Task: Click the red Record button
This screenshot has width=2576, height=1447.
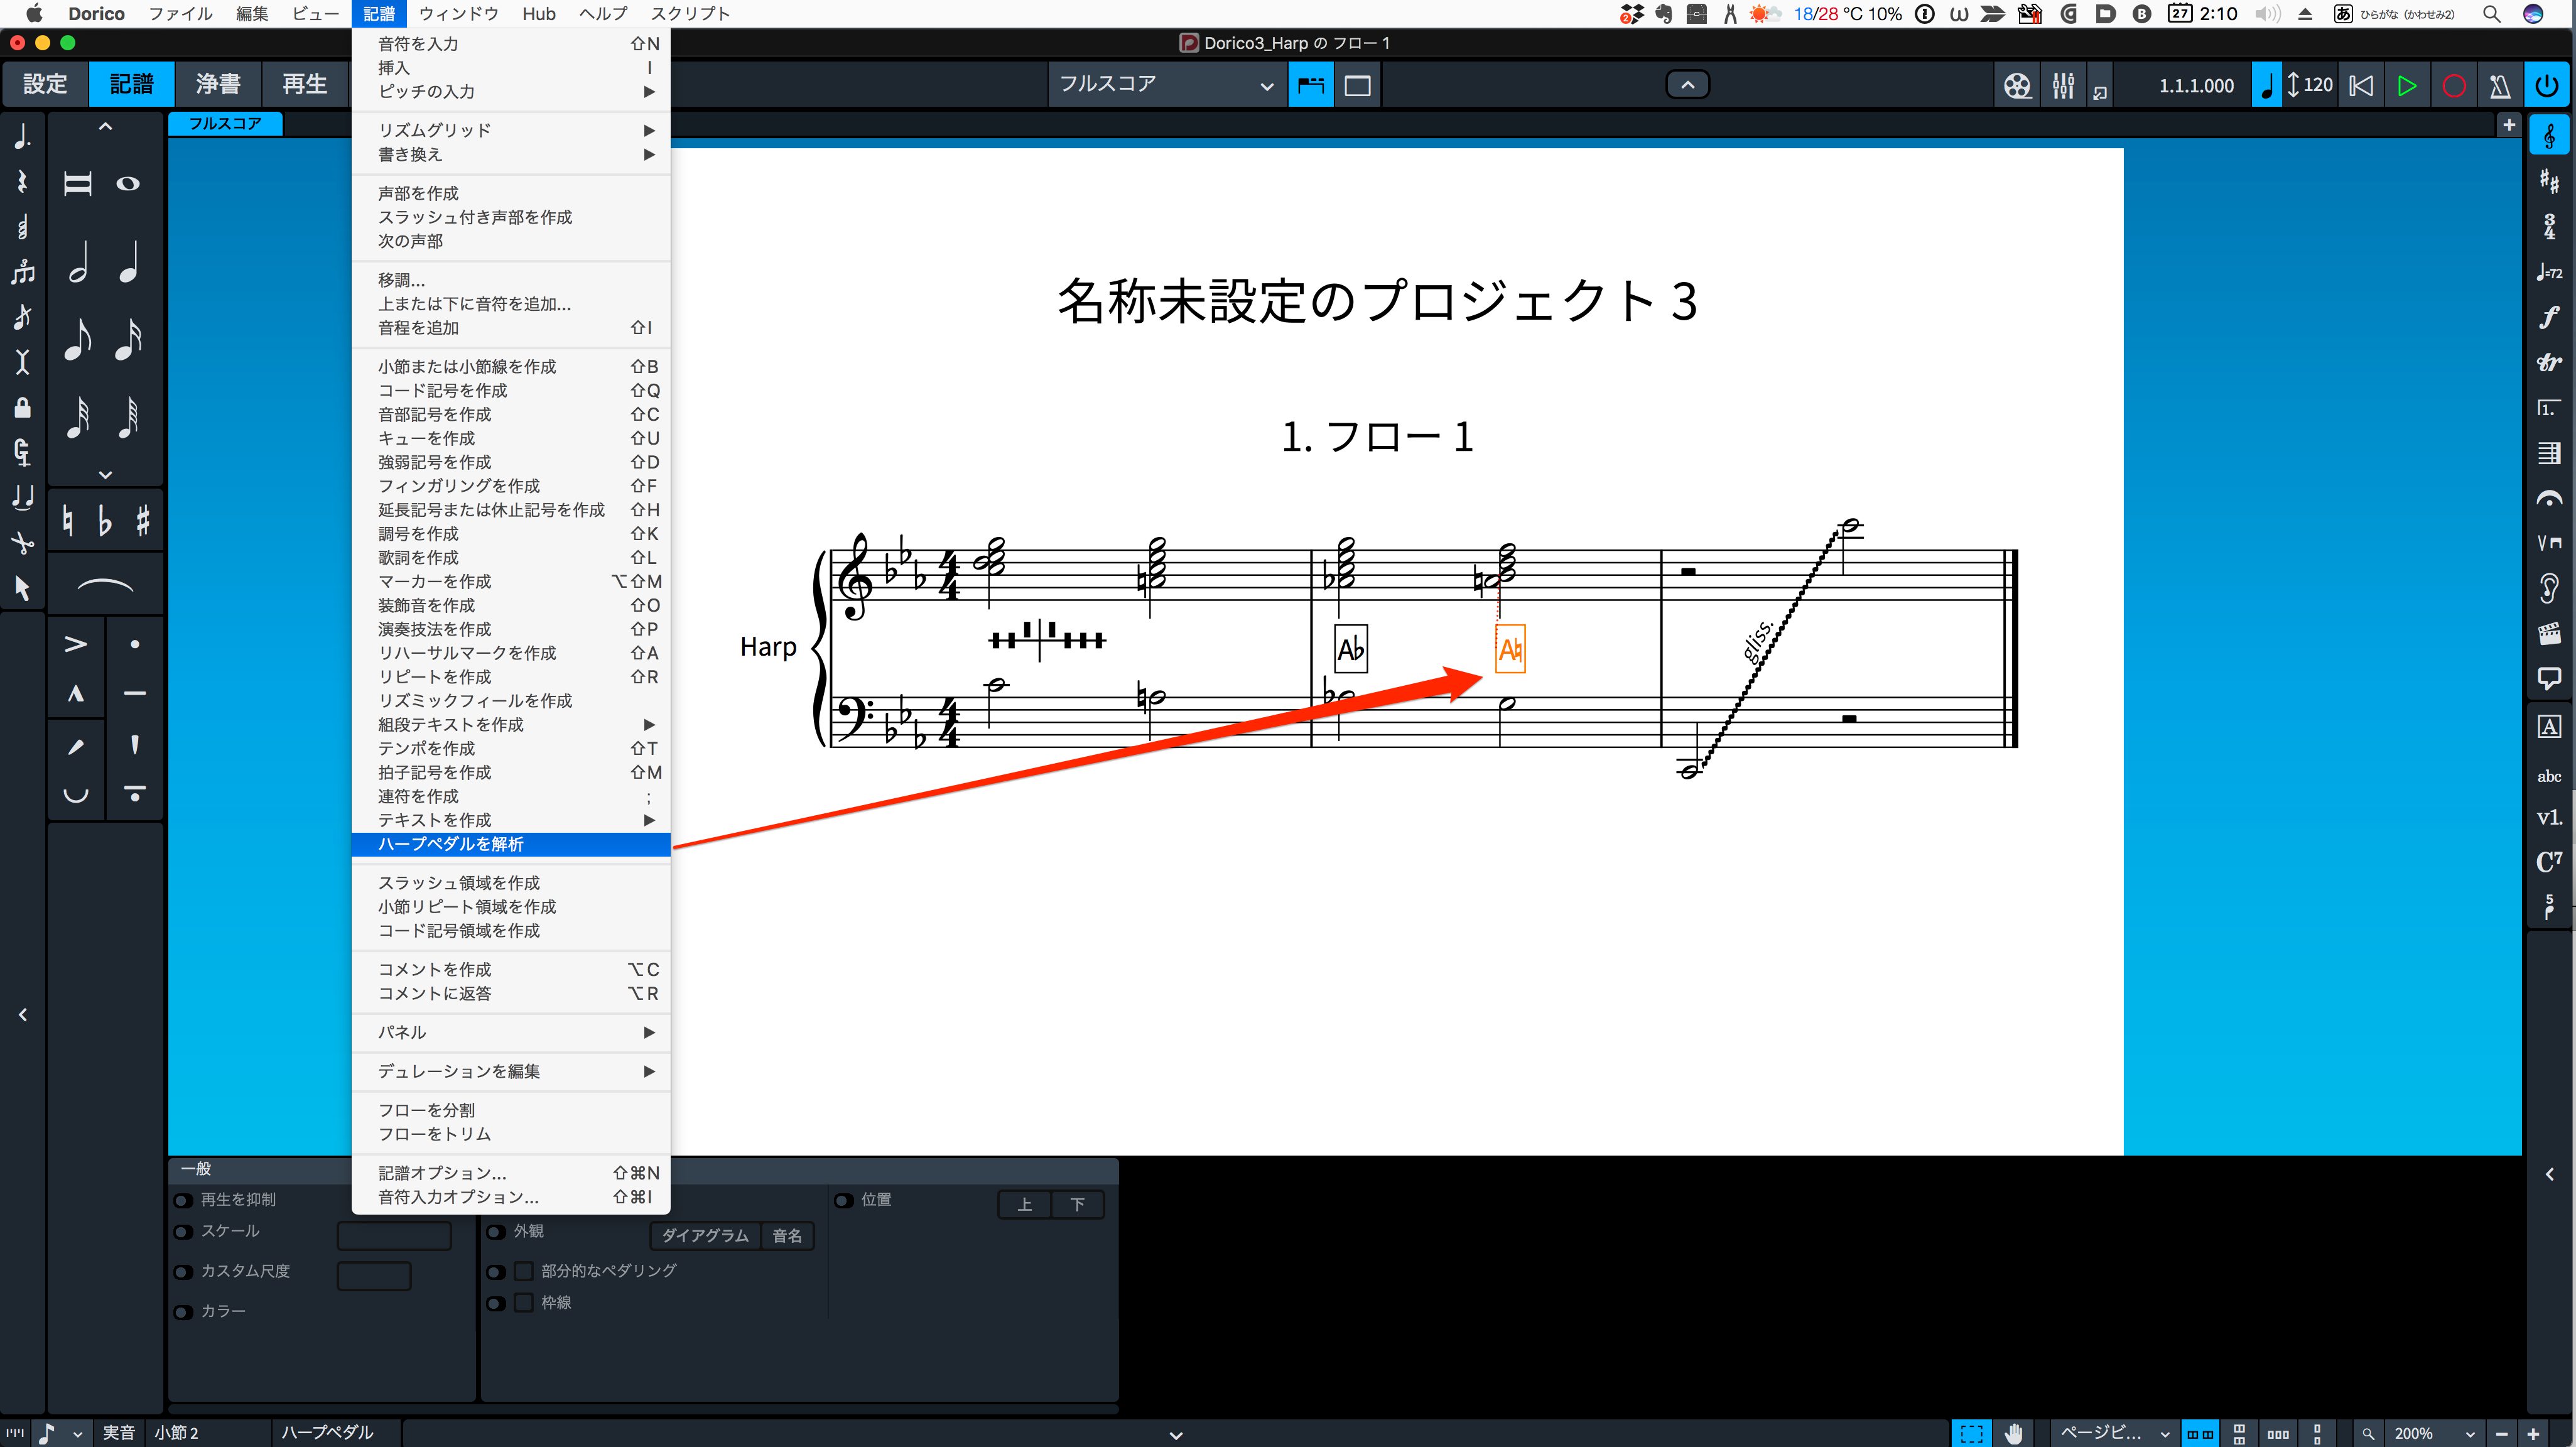Action: click(x=2453, y=86)
